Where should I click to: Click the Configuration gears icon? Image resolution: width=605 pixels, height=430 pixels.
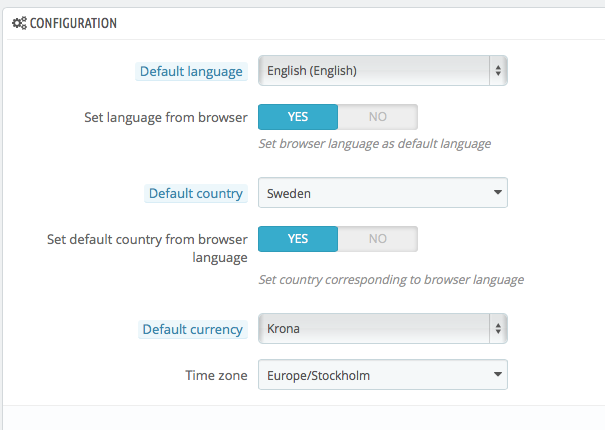tap(19, 23)
